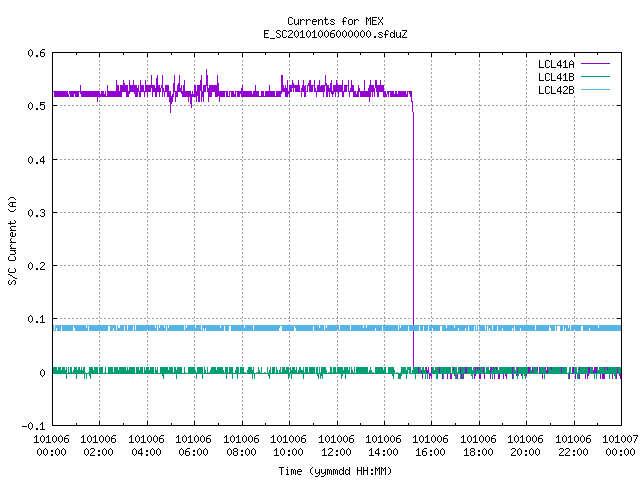Image resolution: width=640 pixels, height=480 pixels.
Task: Click the 101006 06:00 x-axis tick label
Action: click(193, 446)
